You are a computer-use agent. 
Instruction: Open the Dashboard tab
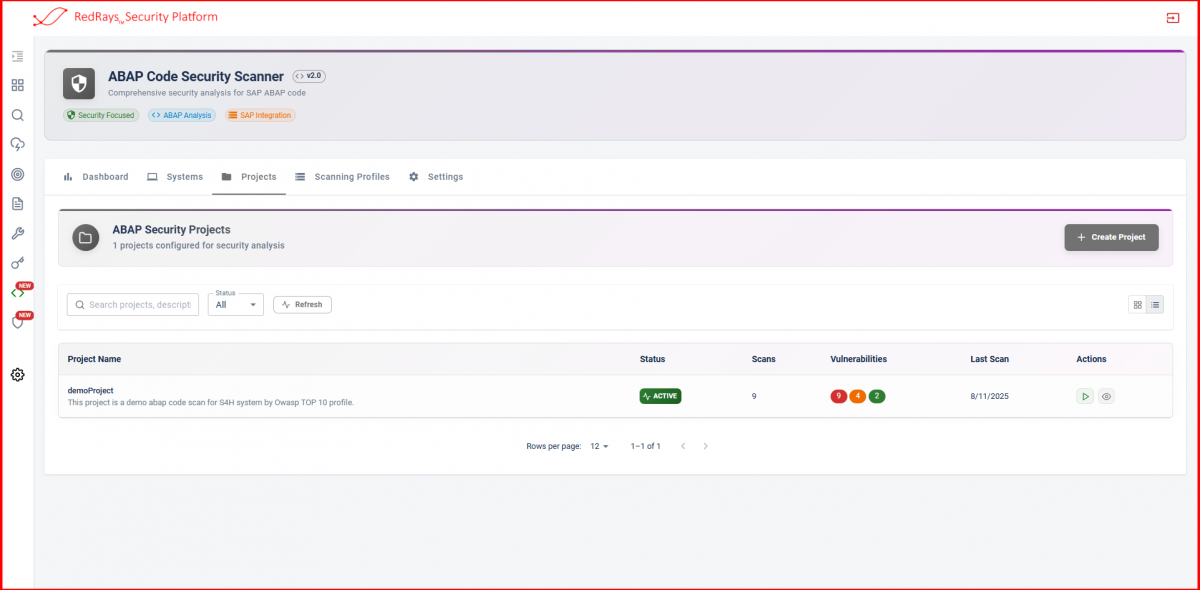[x=96, y=177]
